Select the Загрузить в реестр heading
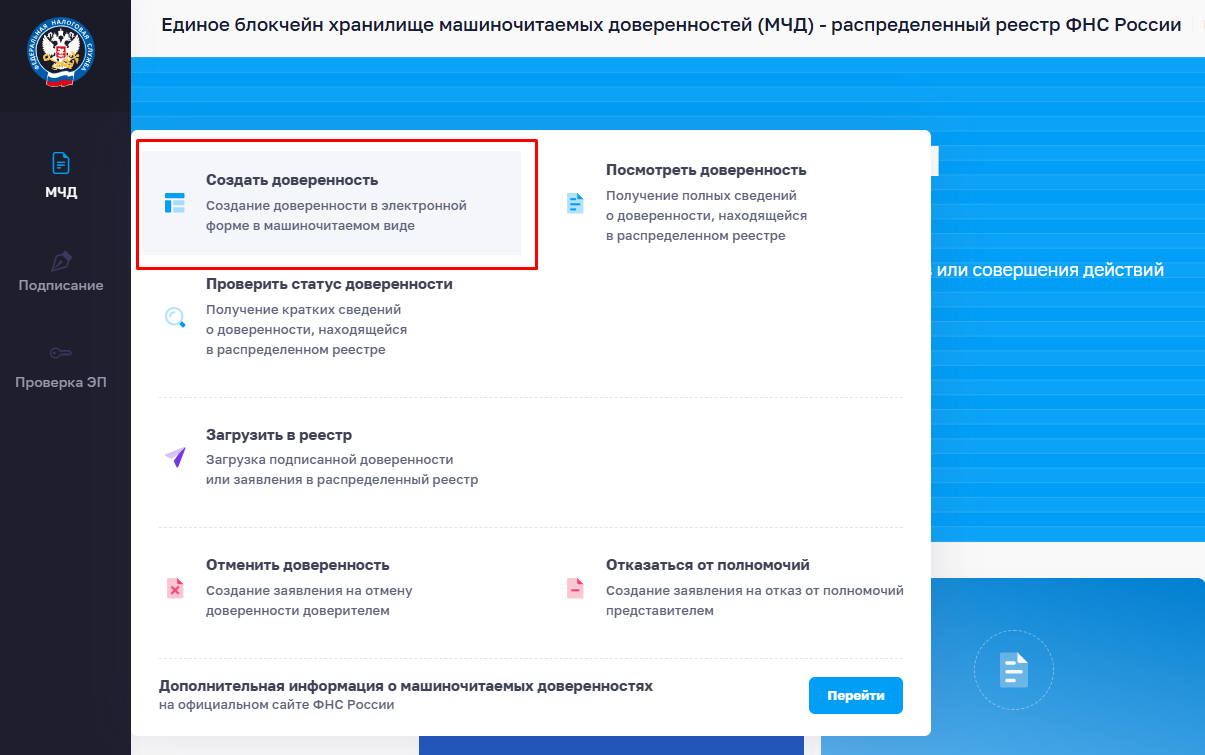 [279, 435]
